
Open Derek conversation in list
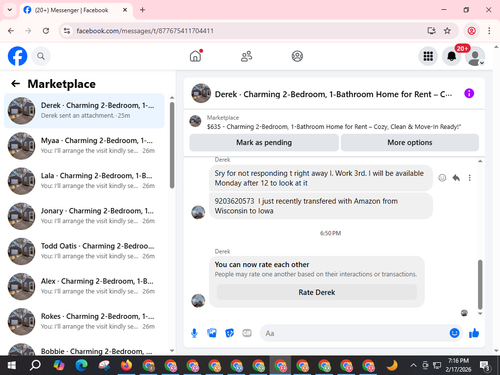[x=84, y=111]
